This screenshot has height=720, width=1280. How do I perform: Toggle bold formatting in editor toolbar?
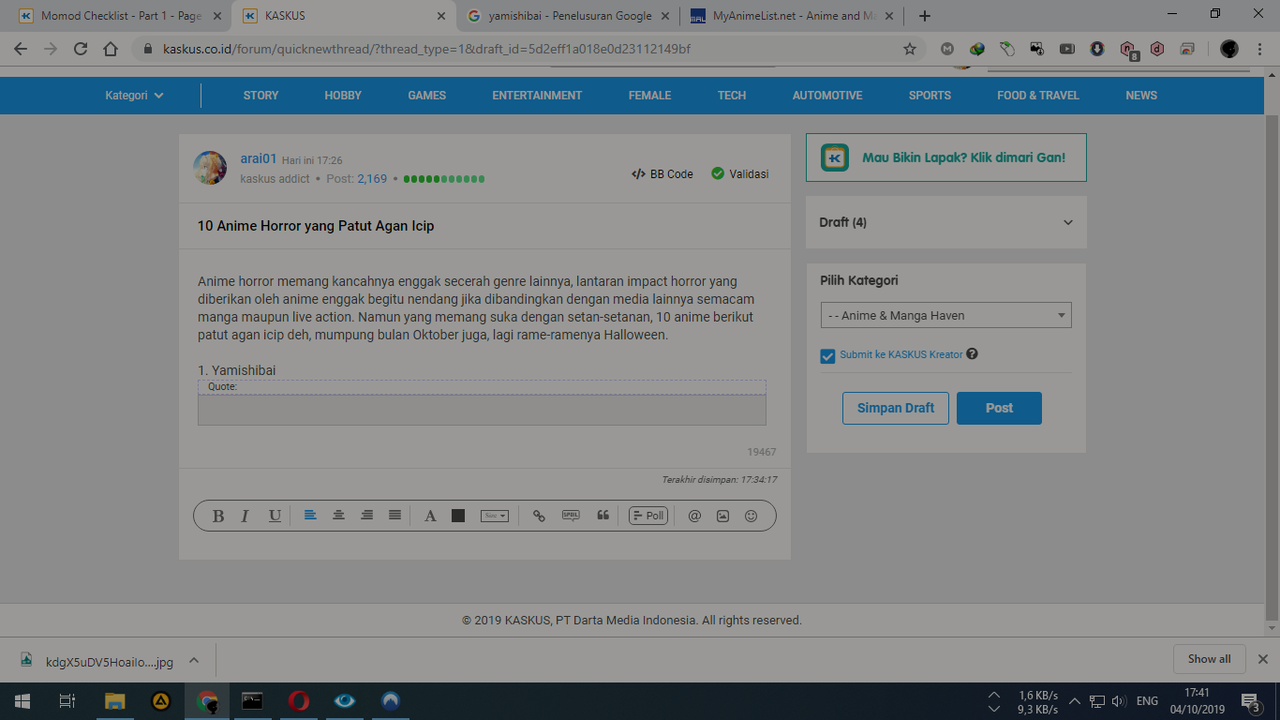coord(218,516)
